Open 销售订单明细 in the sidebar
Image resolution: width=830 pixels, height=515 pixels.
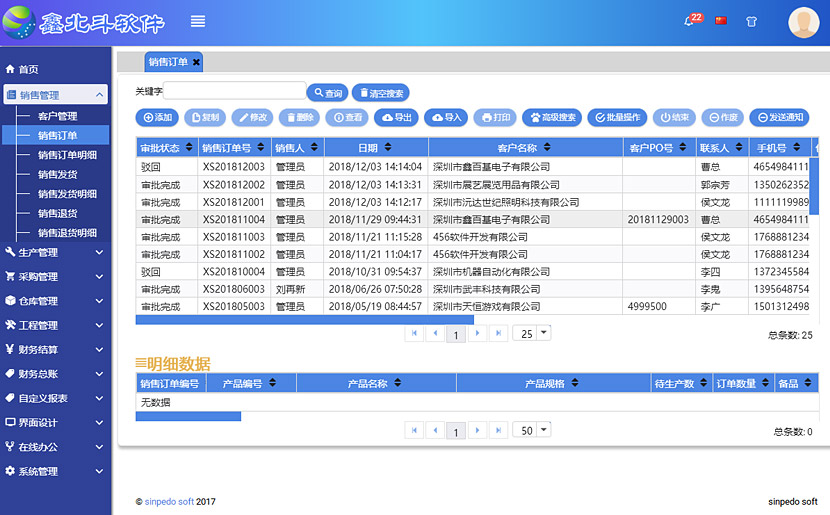pos(67,155)
